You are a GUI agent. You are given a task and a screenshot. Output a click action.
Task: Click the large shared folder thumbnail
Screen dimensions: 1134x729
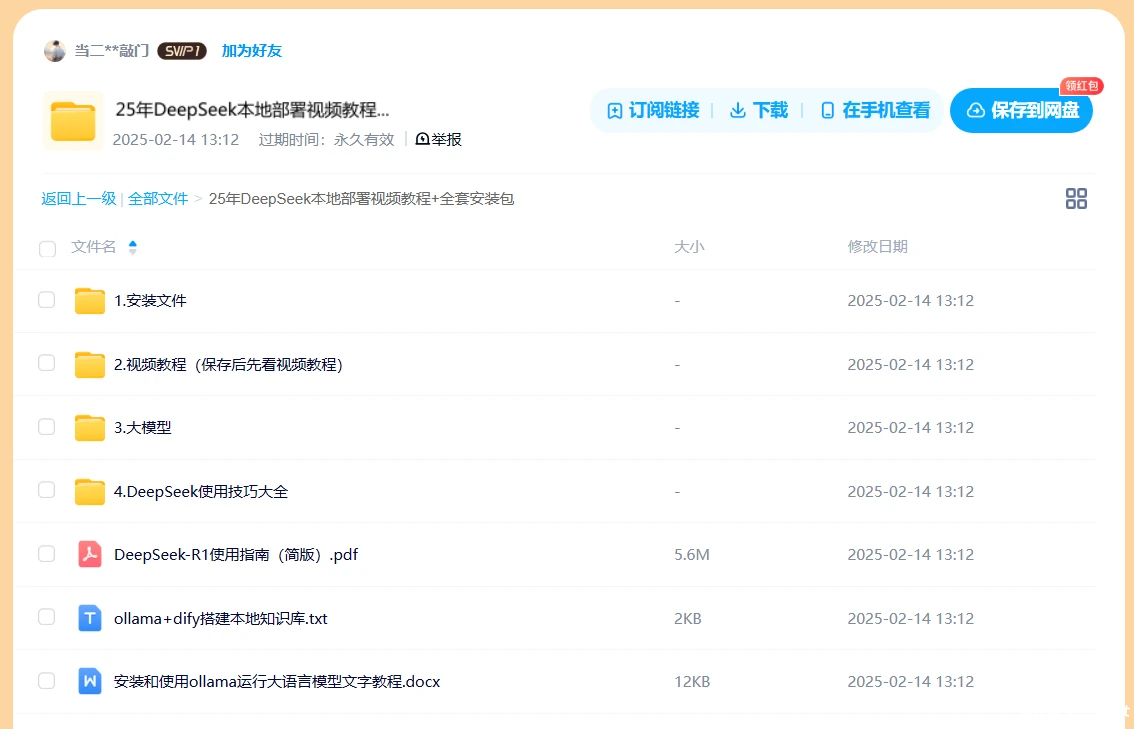pos(73,121)
